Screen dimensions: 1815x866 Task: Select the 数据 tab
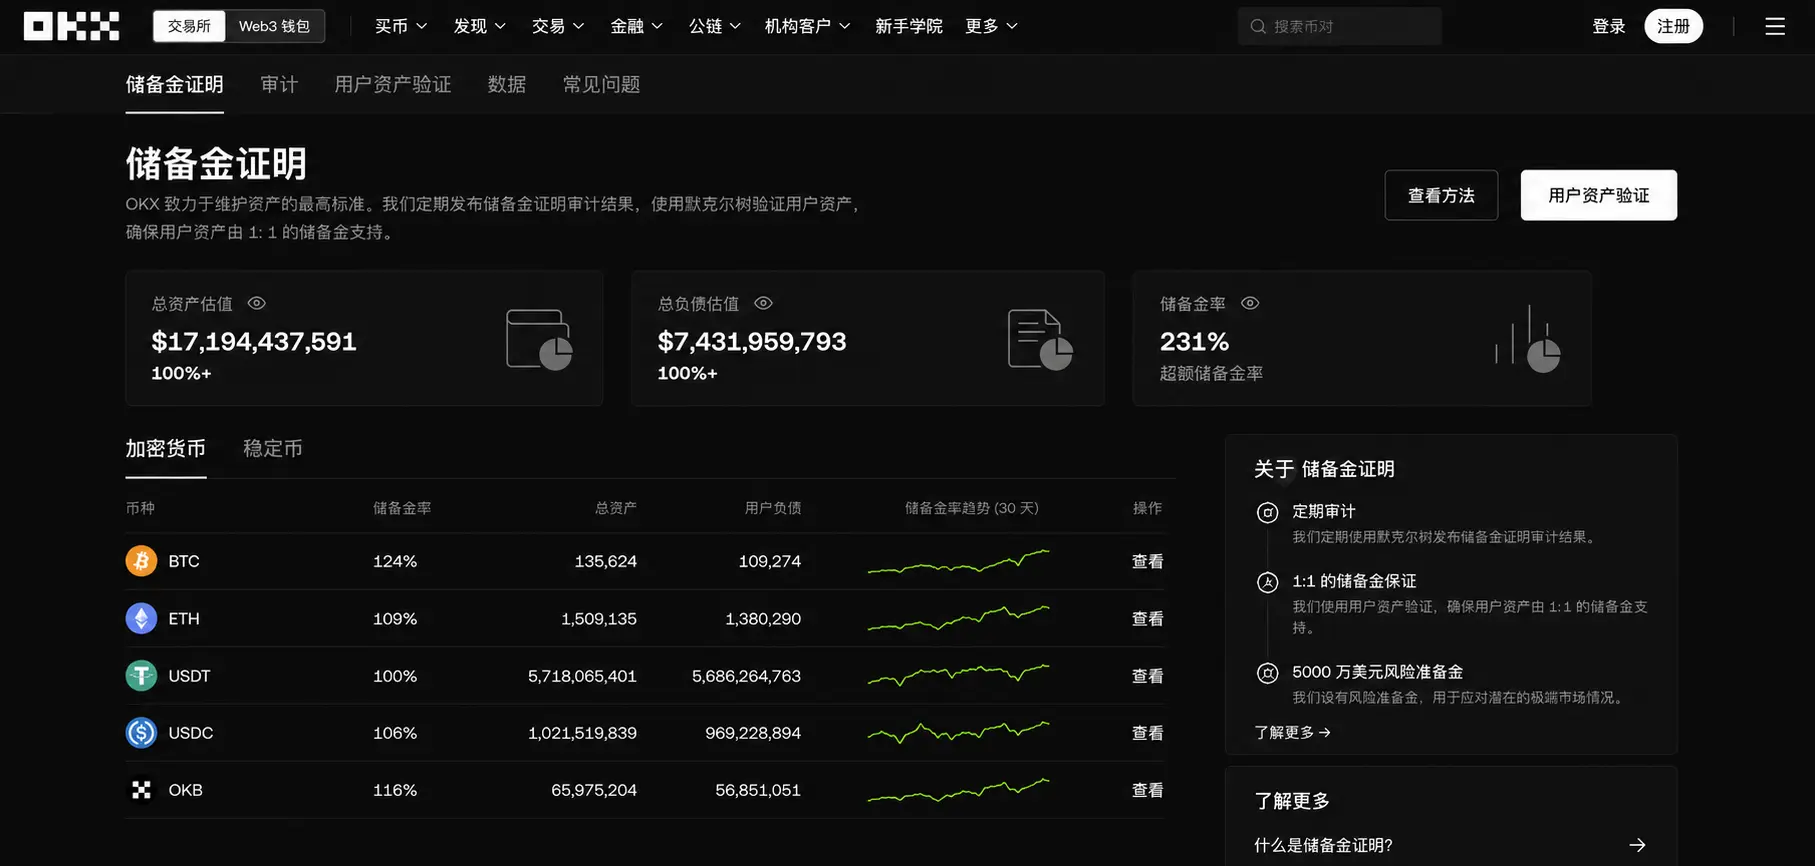pyautogui.click(x=507, y=84)
